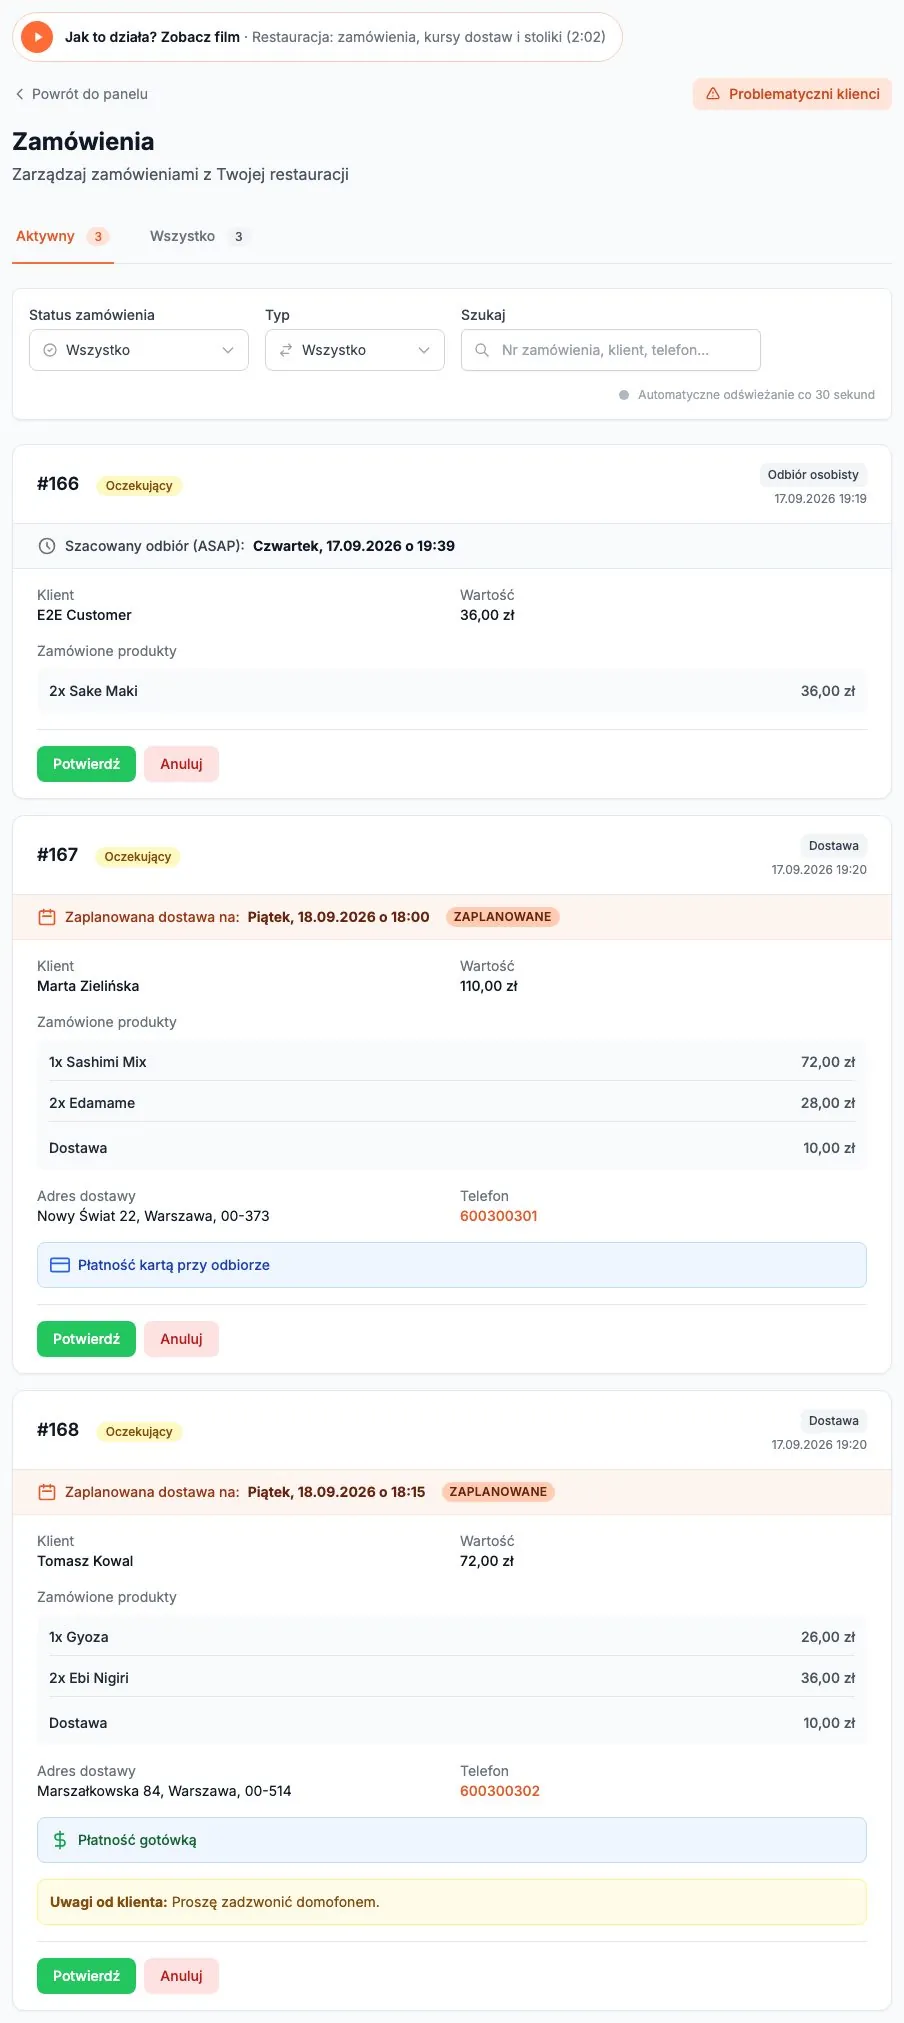The image size is (904, 2023).
Task: Click the '2x Sake Maki' product row
Action: tap(452, 691)
